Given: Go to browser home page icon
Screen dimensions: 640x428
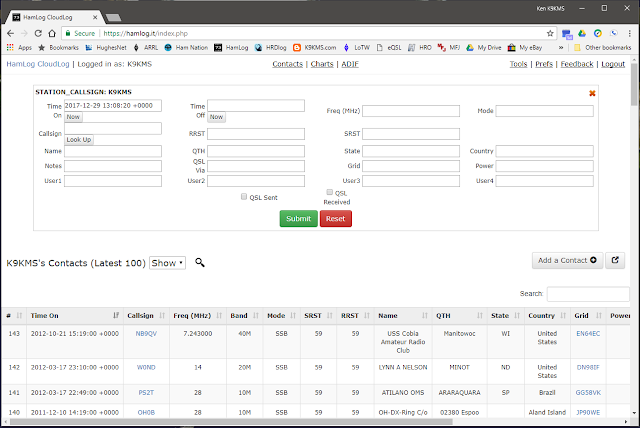Looking at the screenshot, I should point(52,33).
